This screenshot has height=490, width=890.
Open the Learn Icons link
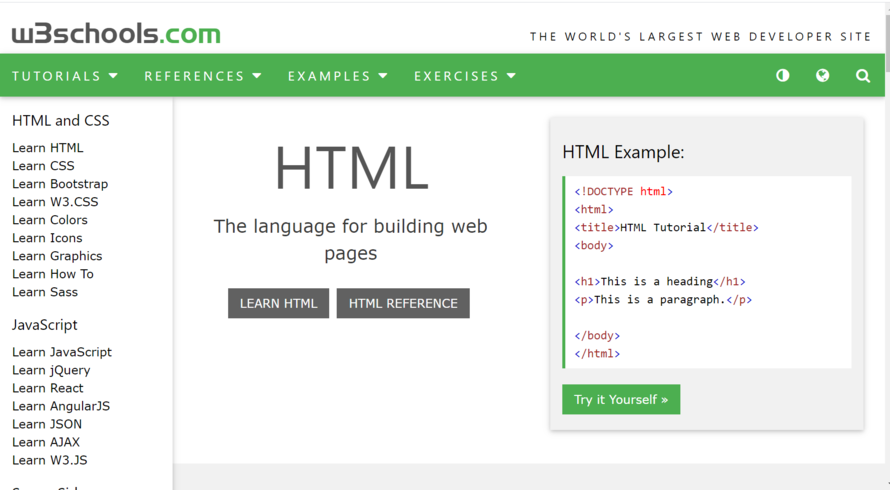[47, 238]
